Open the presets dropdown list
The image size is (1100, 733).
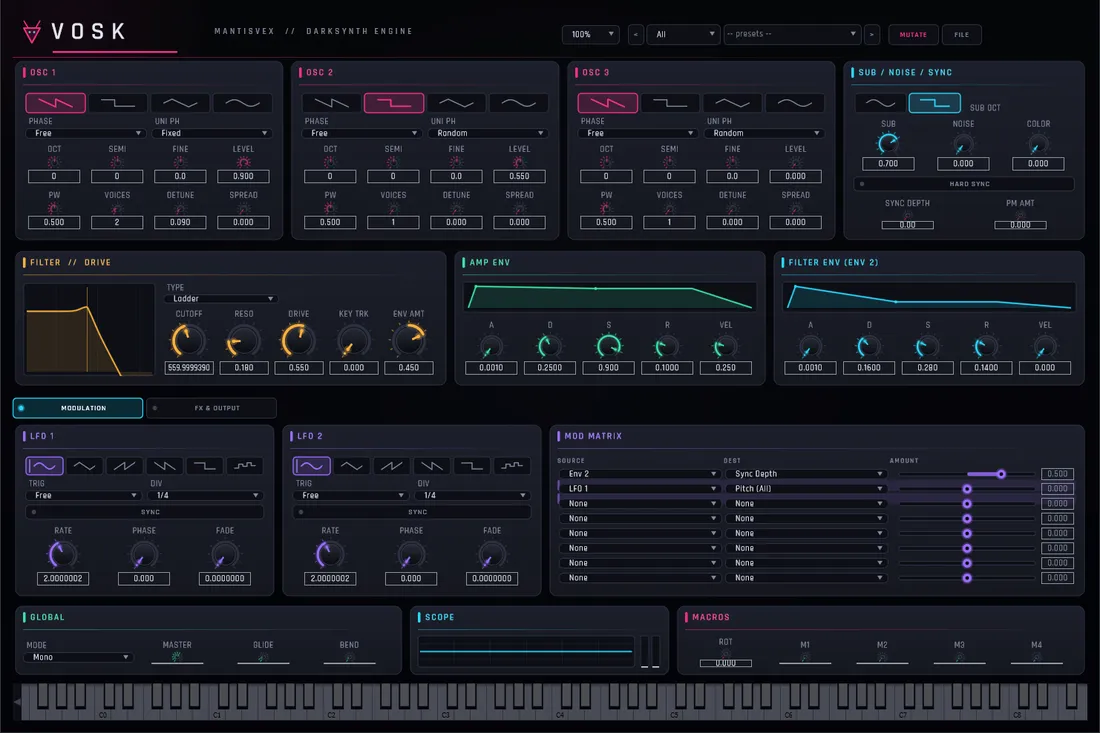pyautogui.click(x=792, y=34)
